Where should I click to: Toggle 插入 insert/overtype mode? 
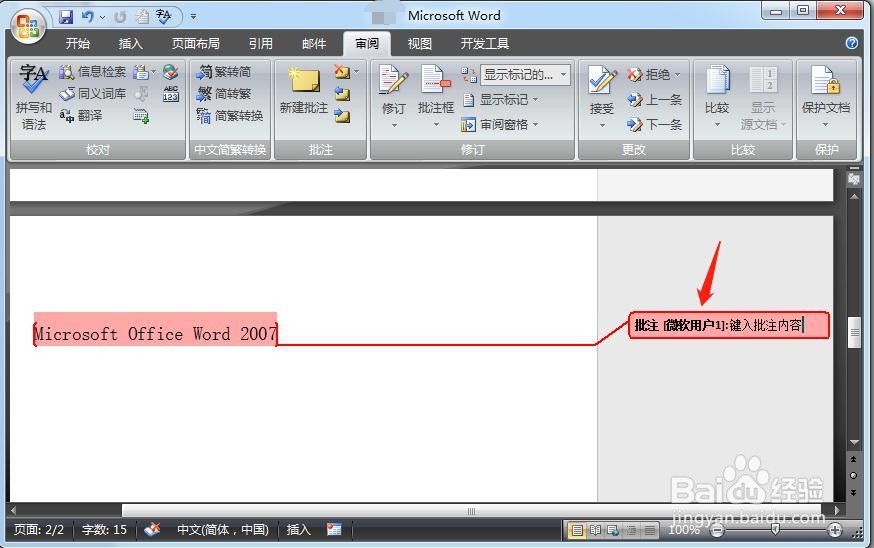coord(298,530)
